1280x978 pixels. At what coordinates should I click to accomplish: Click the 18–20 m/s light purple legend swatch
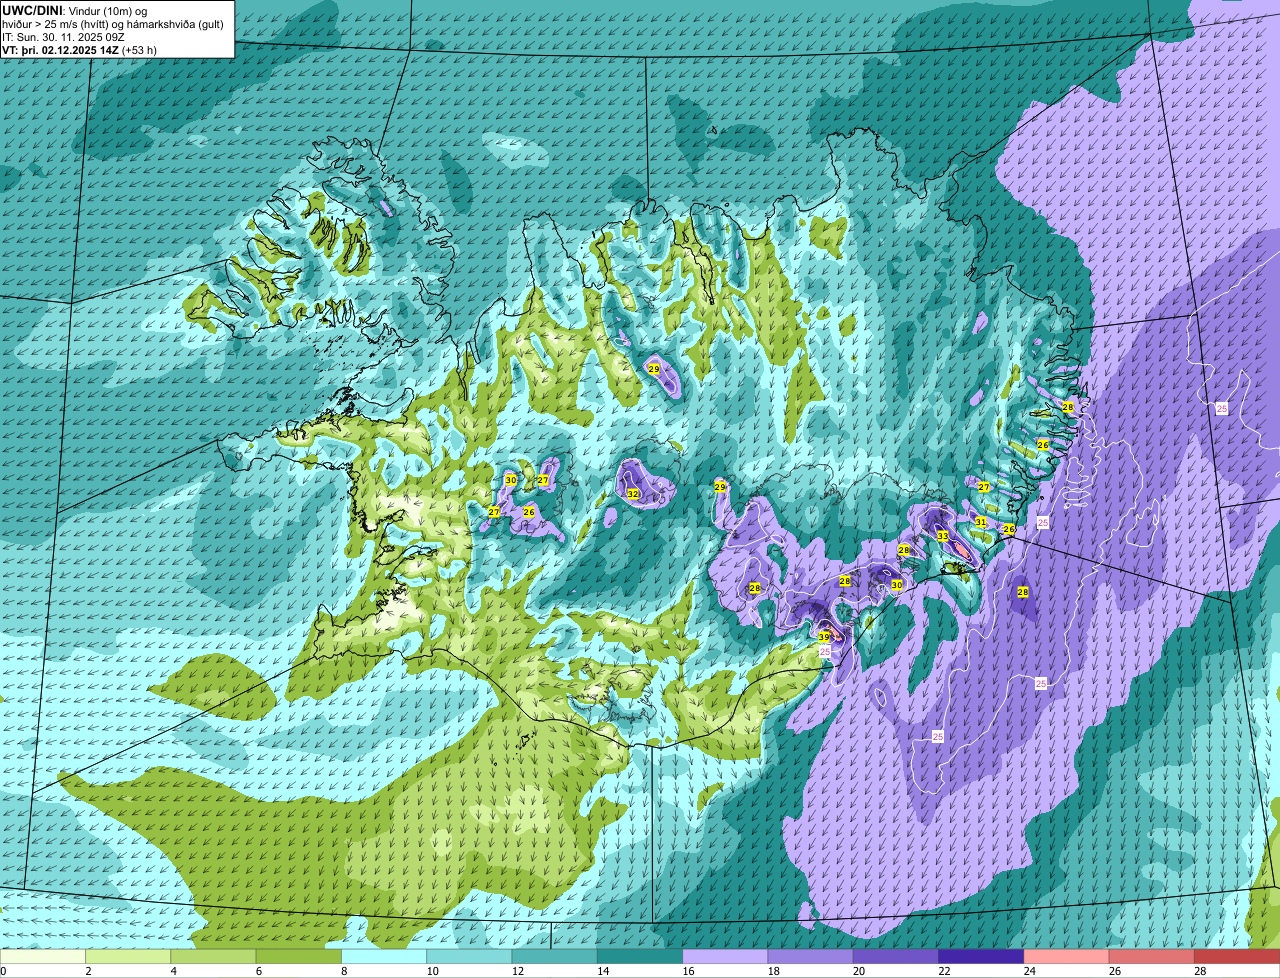[x=811, y=956]
